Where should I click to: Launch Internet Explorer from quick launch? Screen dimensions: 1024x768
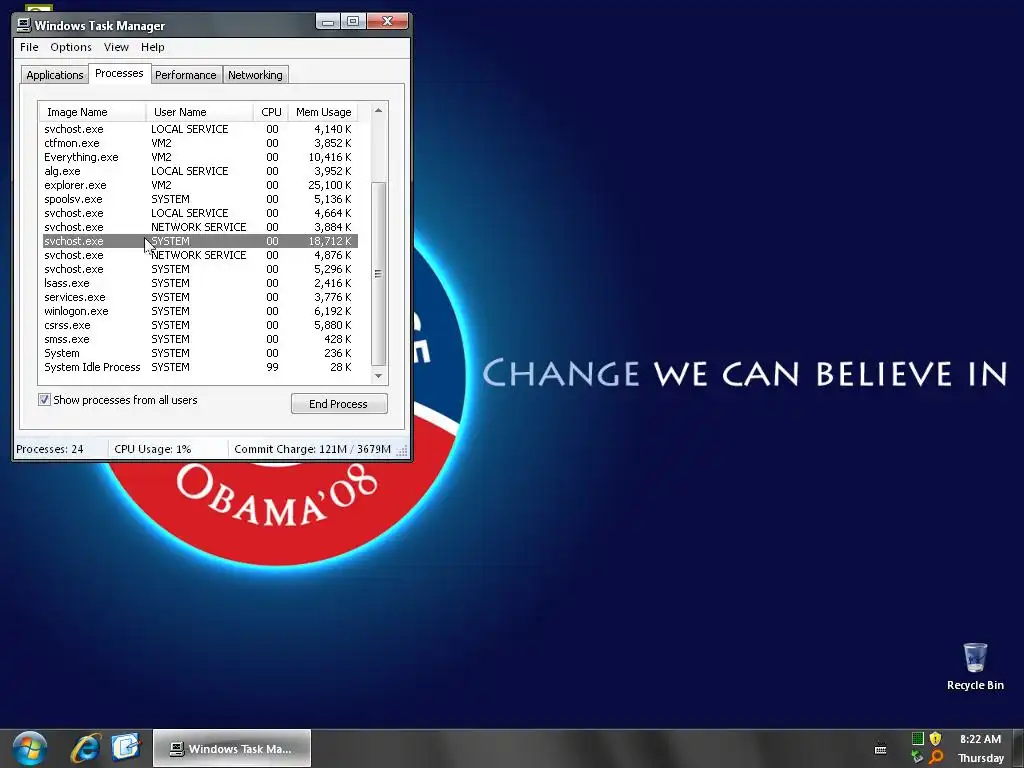coord(86,748)
